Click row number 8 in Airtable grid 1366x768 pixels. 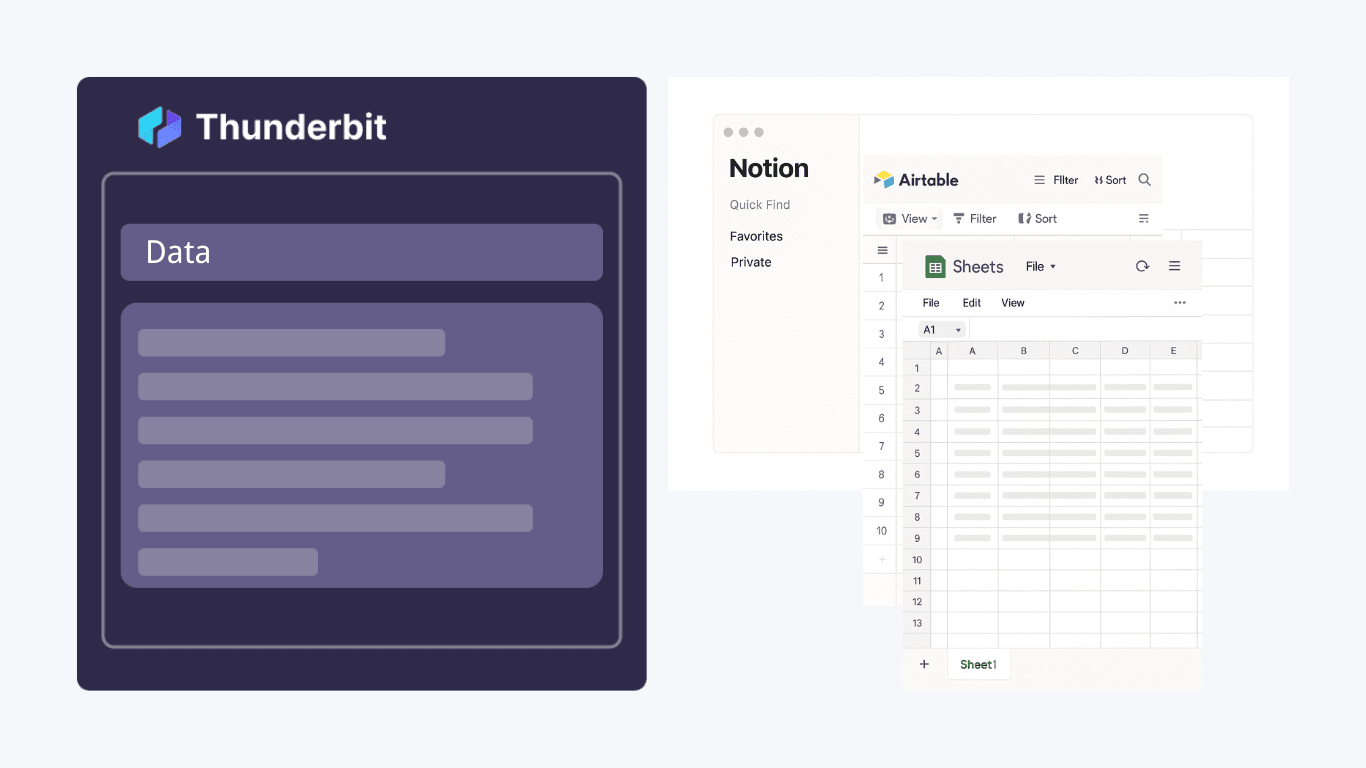point(881,474)
